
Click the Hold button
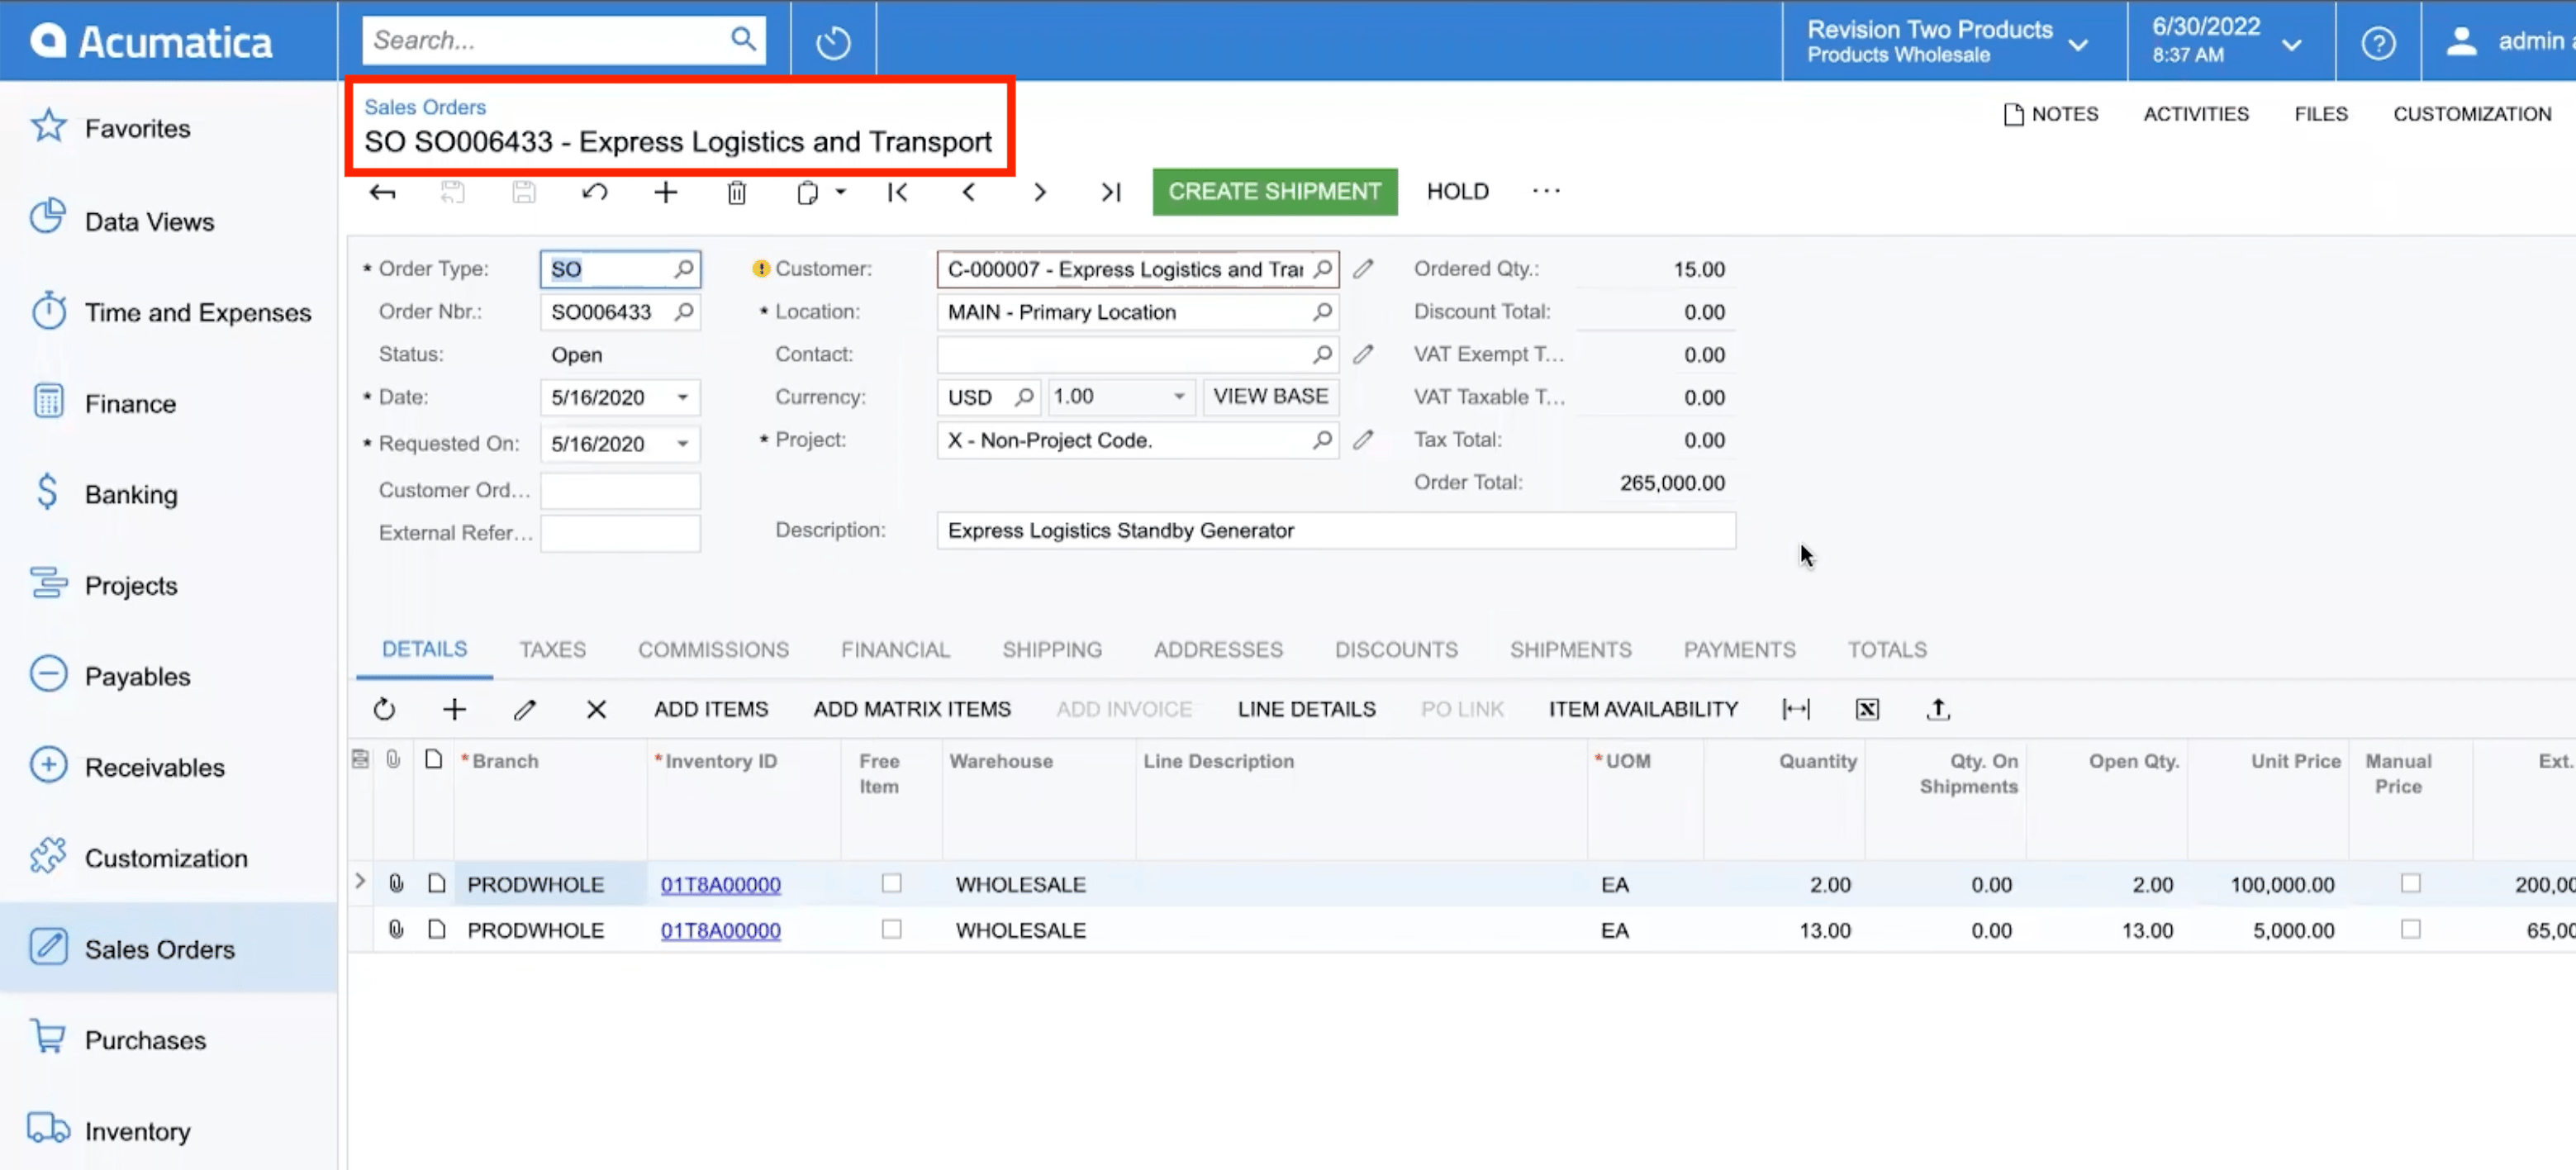(x=1457, y=191)
